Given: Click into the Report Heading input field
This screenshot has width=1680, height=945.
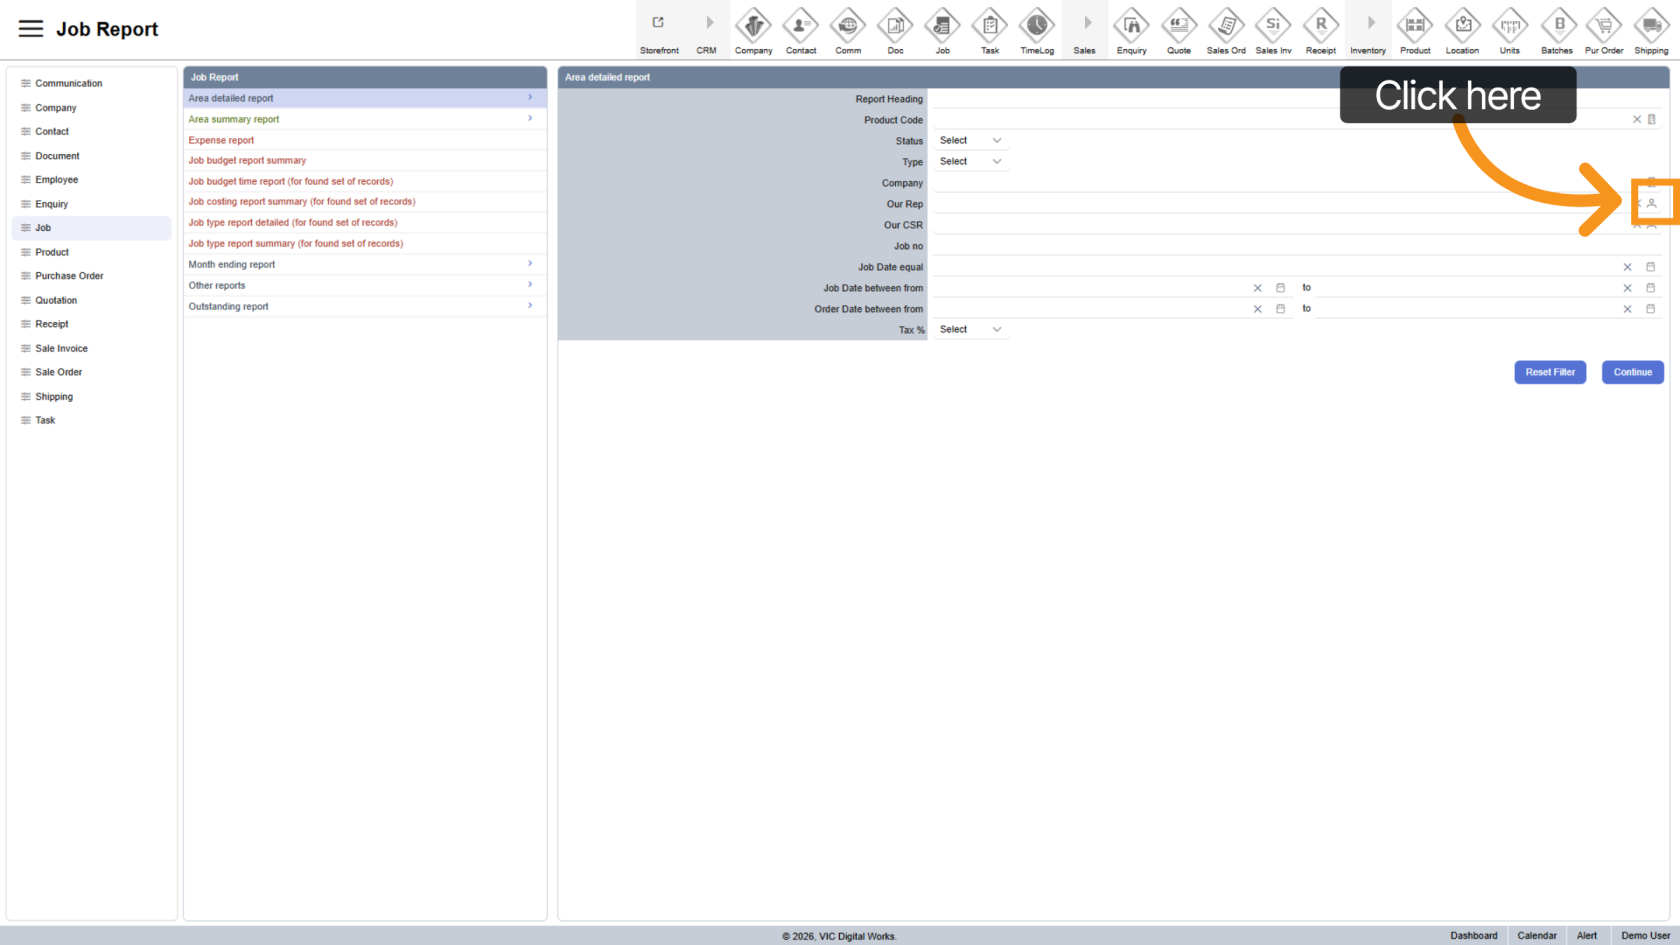Looking at the screenshot, I should coord(1295,99).
